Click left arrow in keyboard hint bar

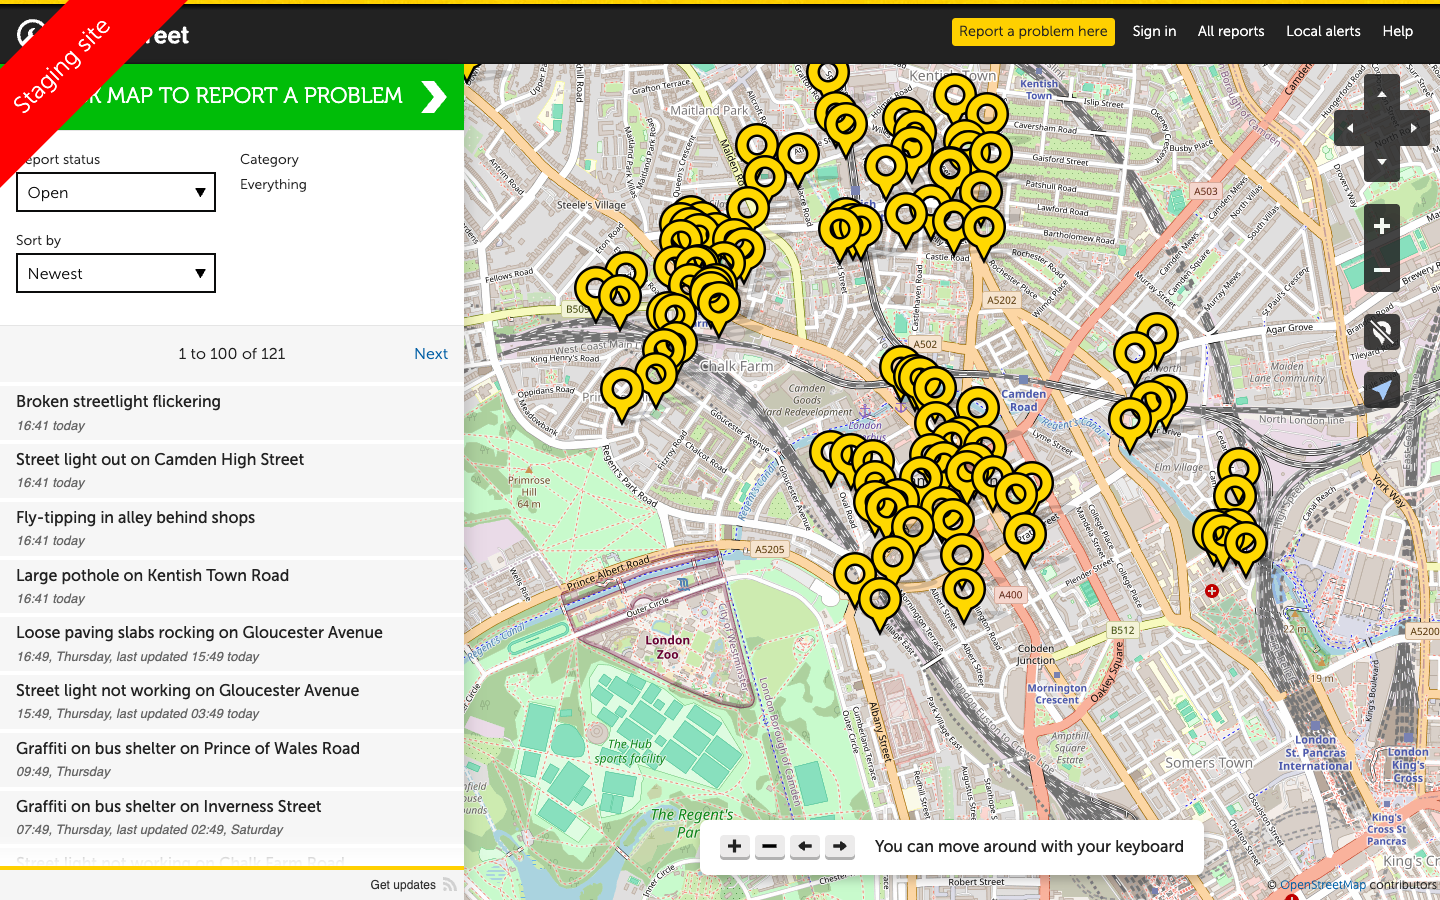pos(804,846)
